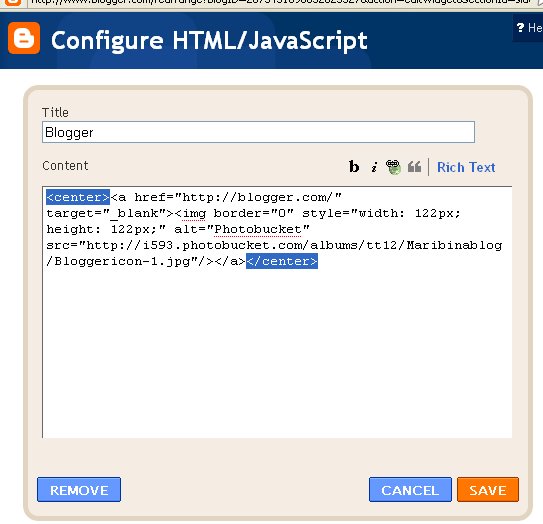543x524 pixels.
Task: Click the highlighted closing </center> tag
Action: [282, 261]
